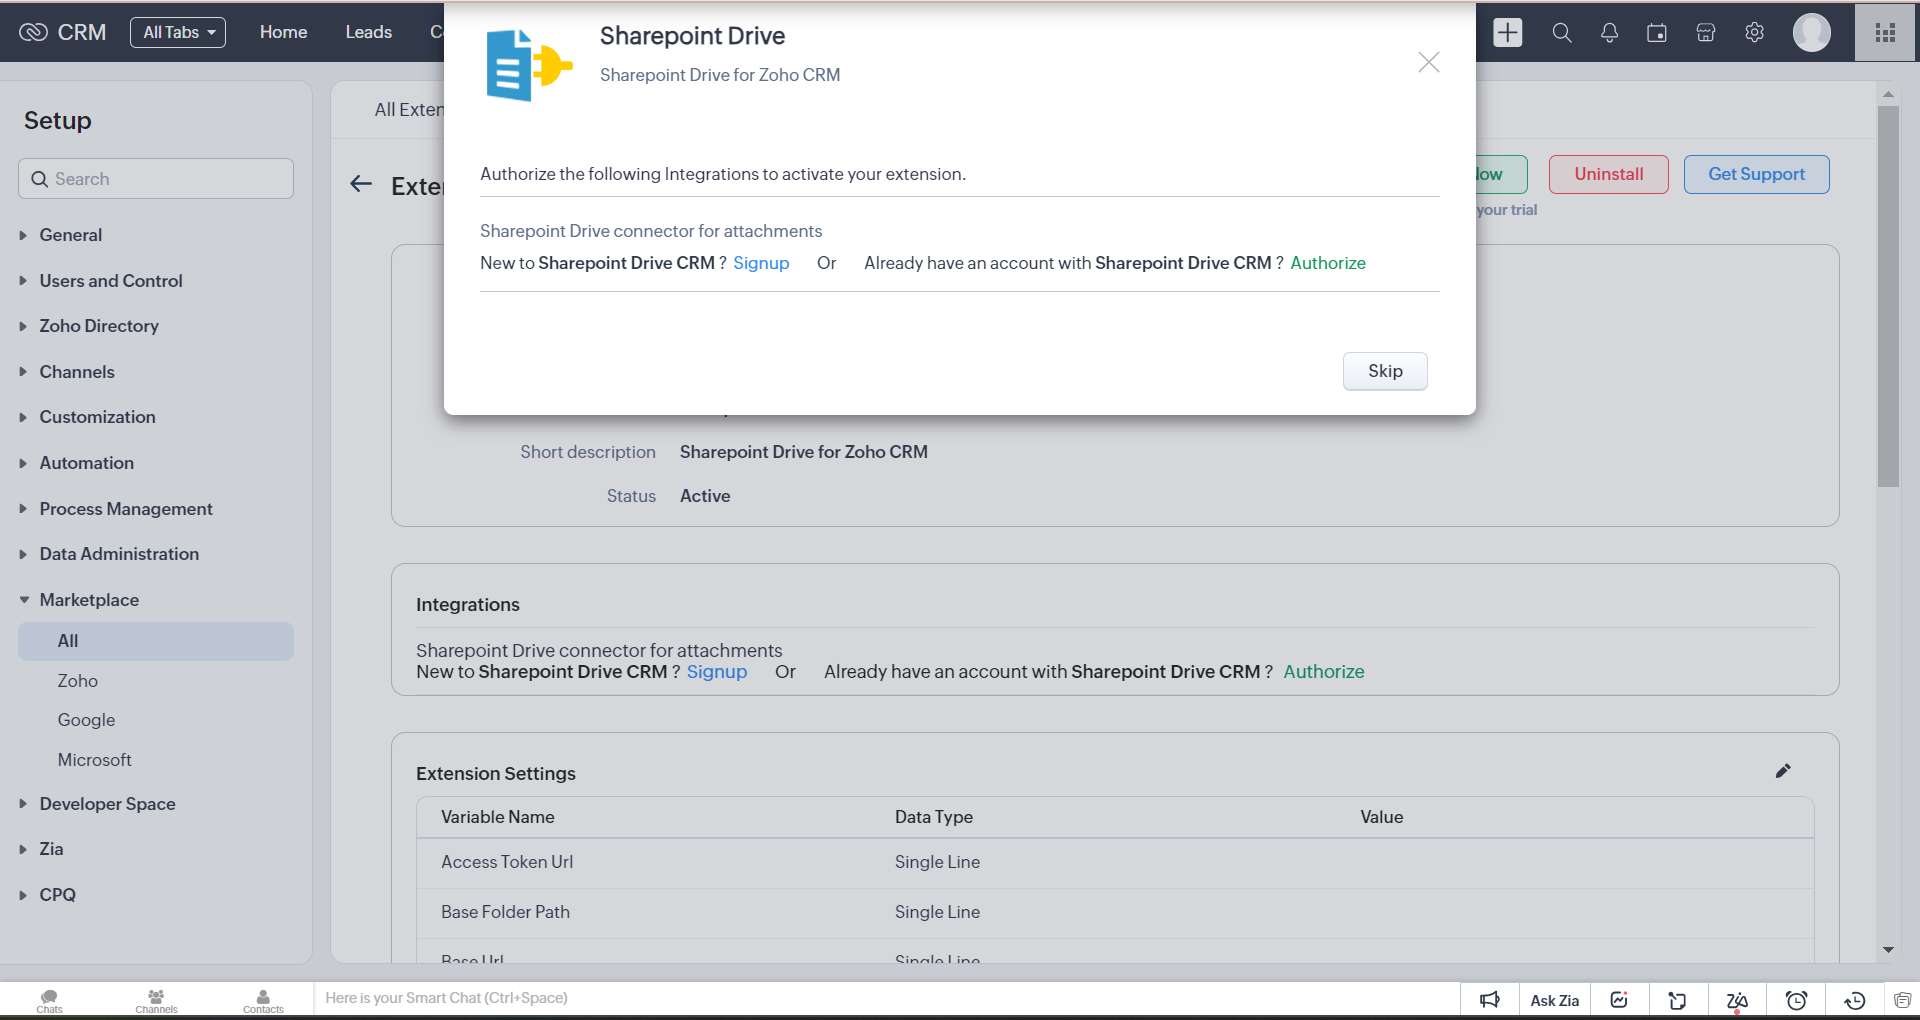
Task: Click Skip in the authorization dialog
Action: coord(1385,371)
